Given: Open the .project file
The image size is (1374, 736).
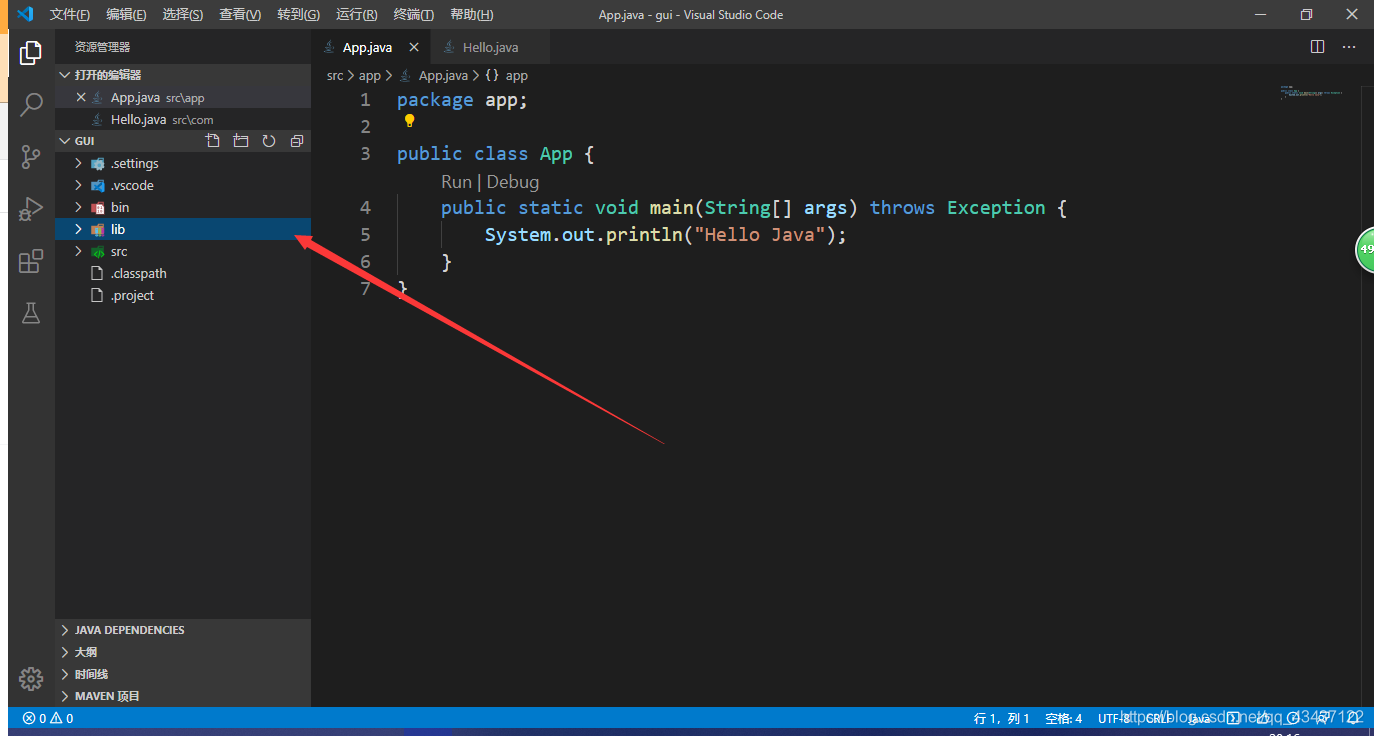Looking at the screenshot, I should coord(183,295).
